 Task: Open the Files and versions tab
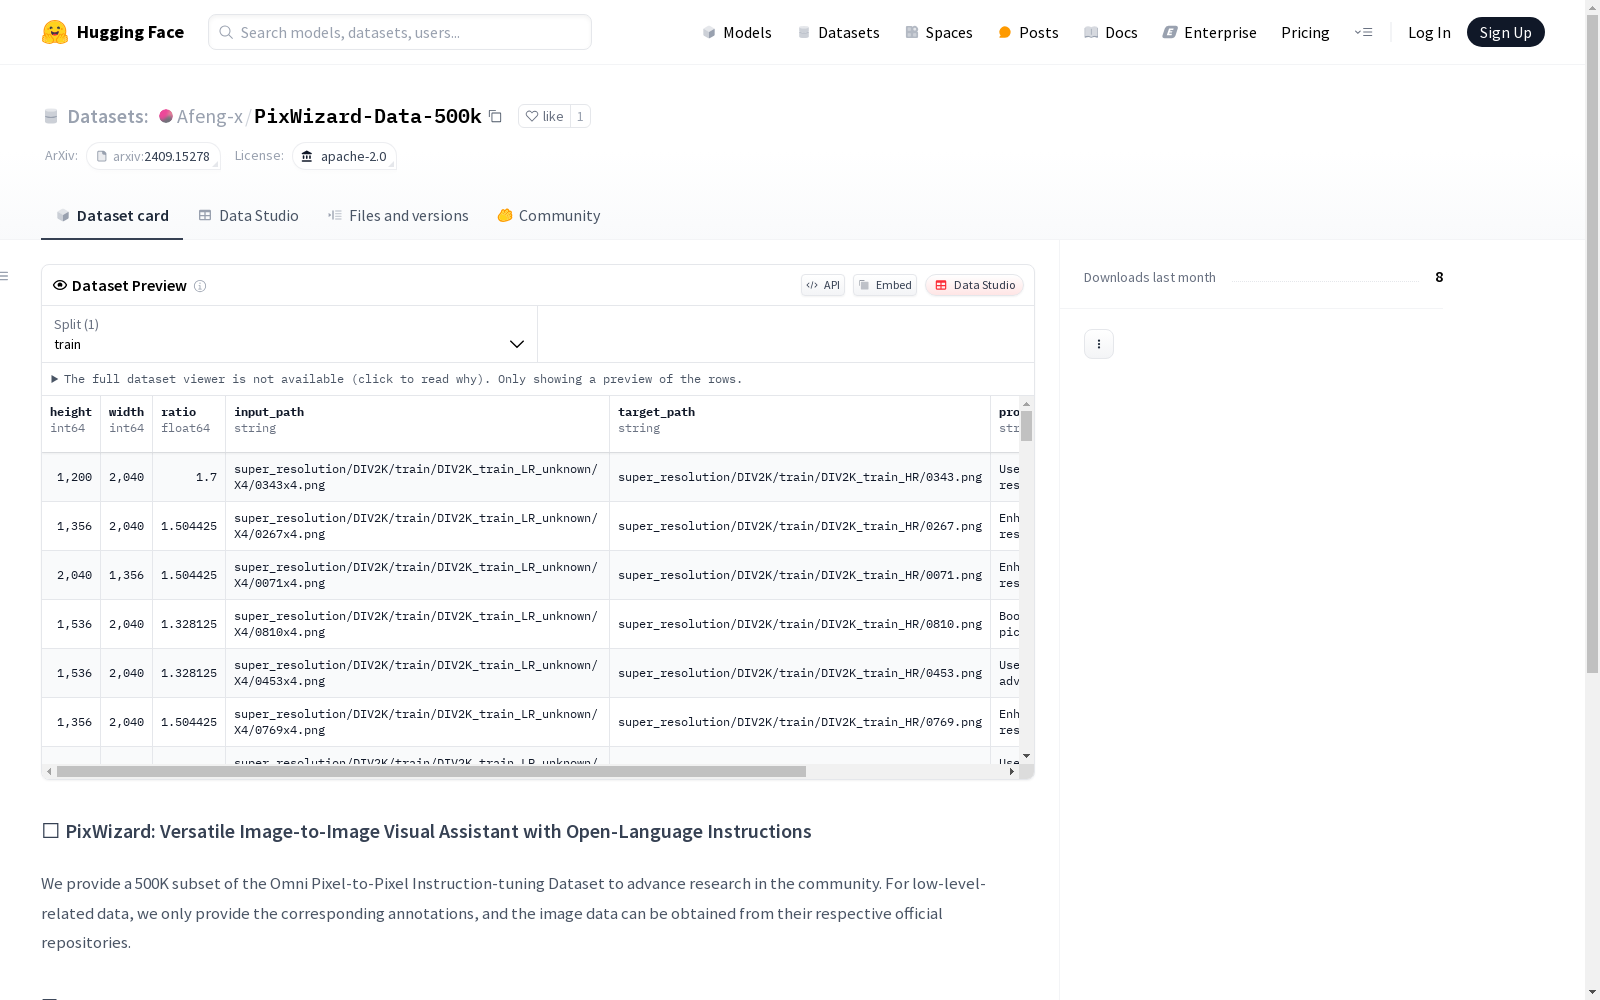tap(398, 216)
